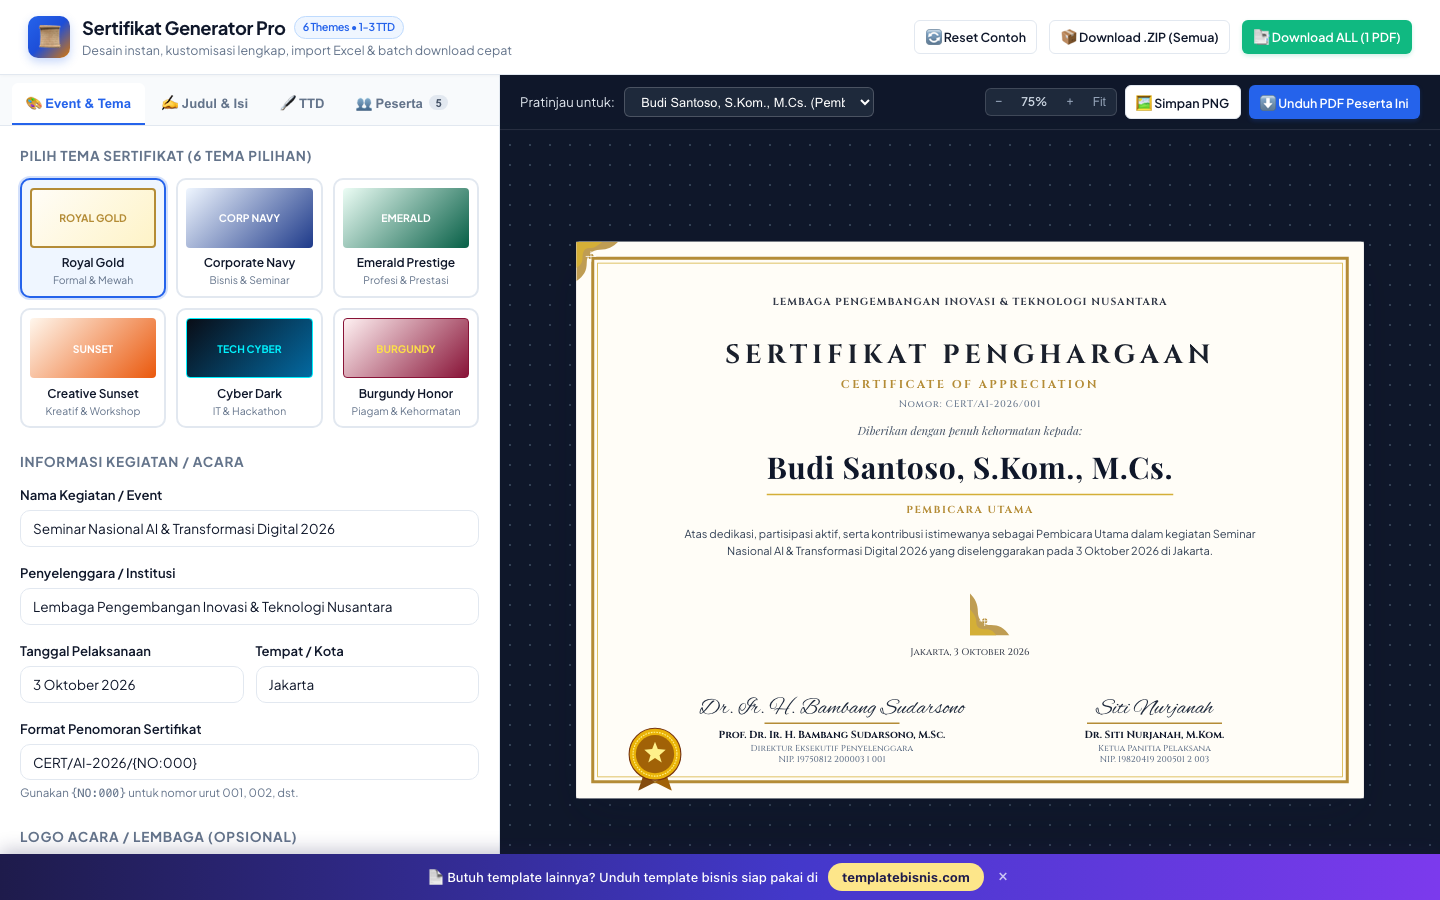Switch to the TTD tab

(x=302, y=103)
